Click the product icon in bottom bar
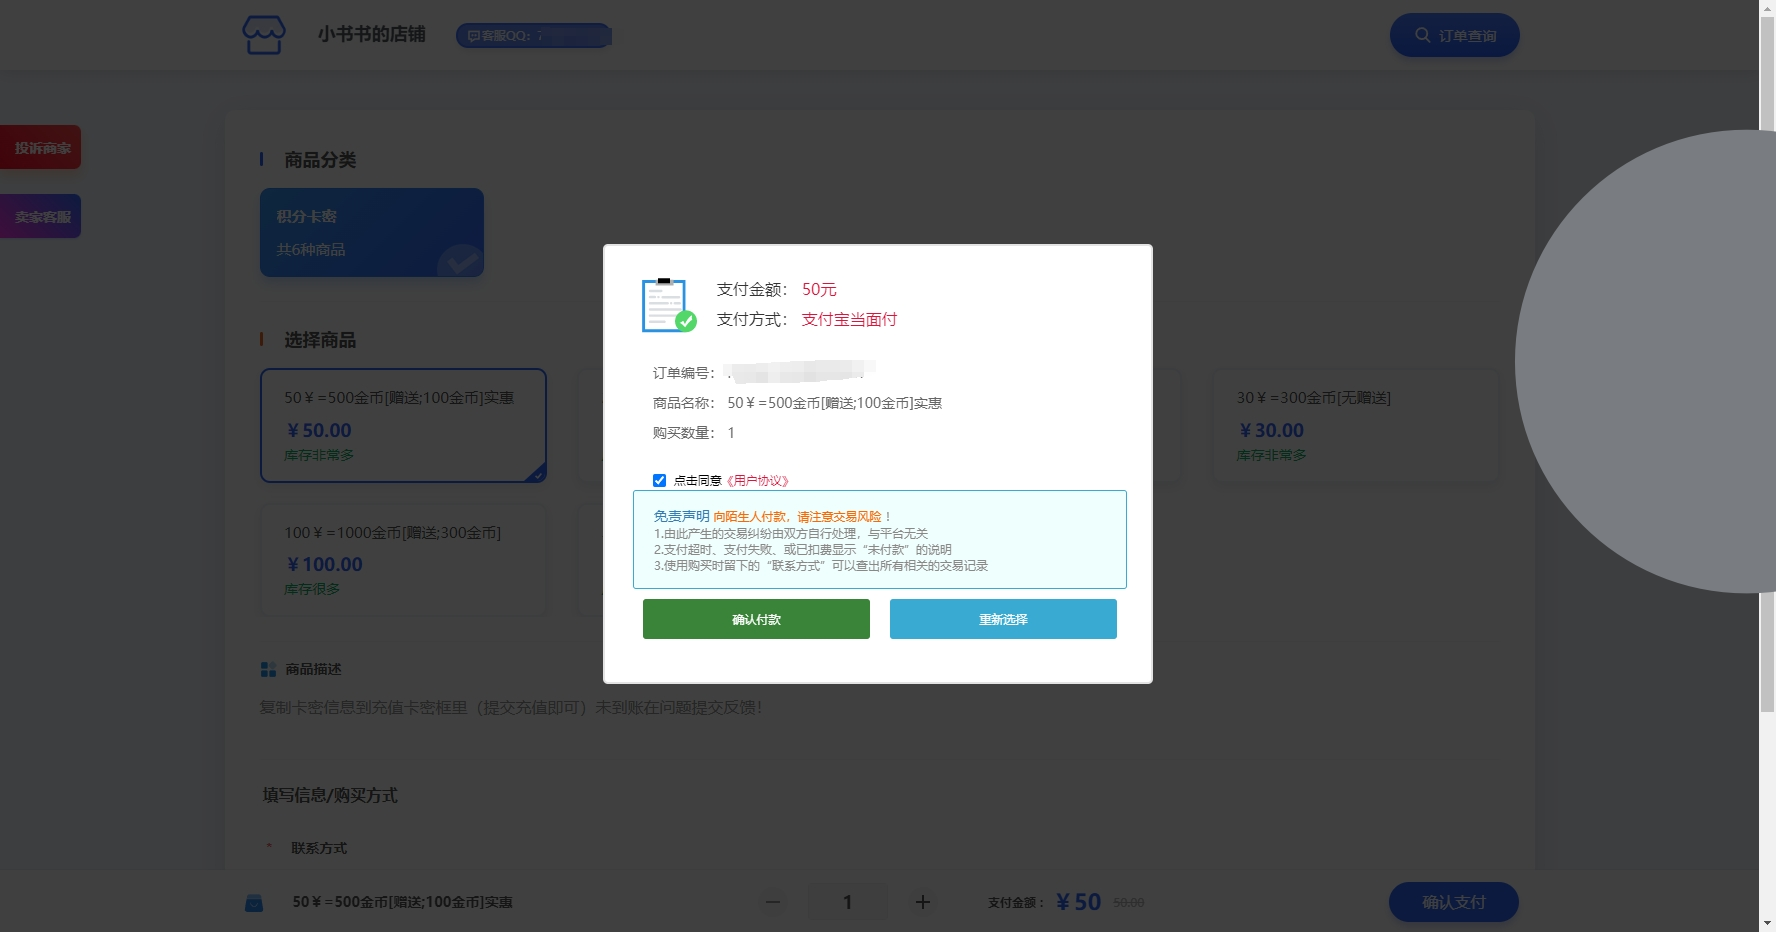Image resolution: width=1776 pixels, height=932 pixels. tap(254, 903)
